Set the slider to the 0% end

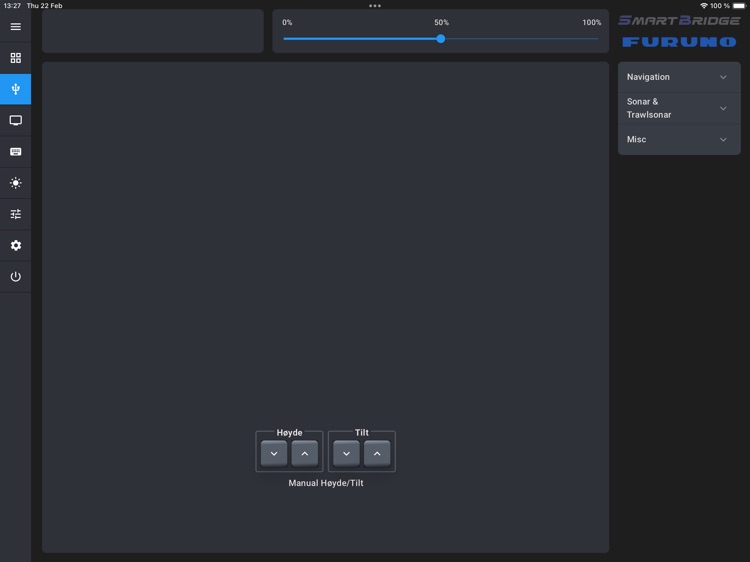pyautogui.click(x=284, y=39)
